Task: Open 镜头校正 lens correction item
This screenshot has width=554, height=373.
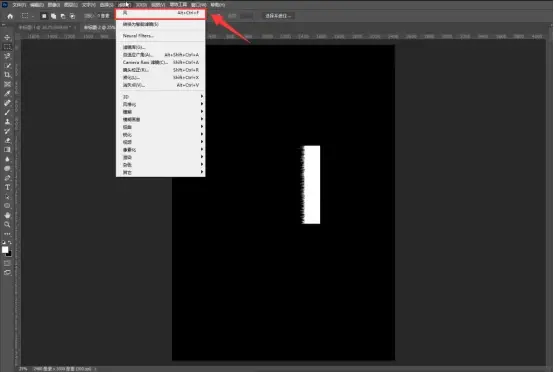Action: (160, 70)
